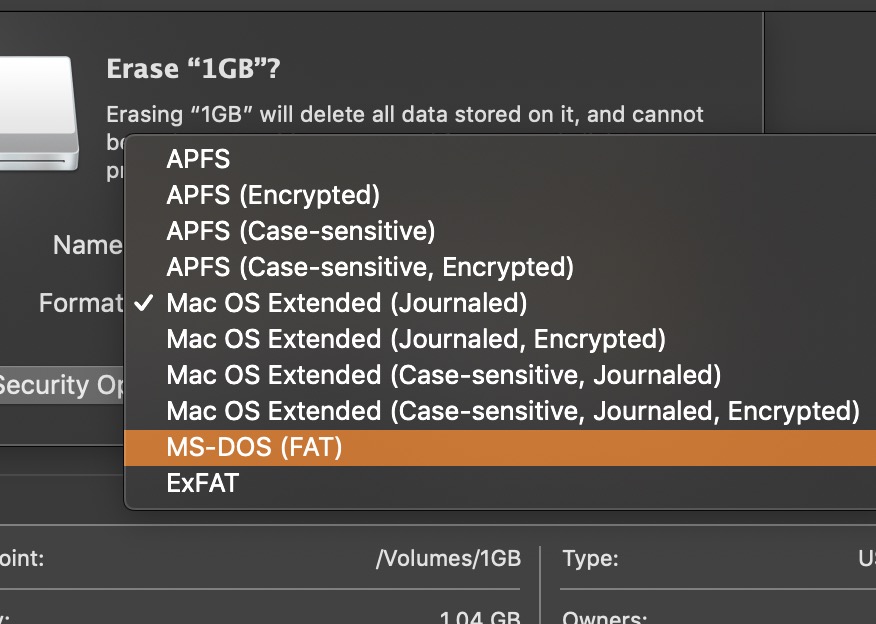This screenshot has width=876, height=624.
Task: Choose APFS (Encrypted) from the list
Action: pos(273,195)
